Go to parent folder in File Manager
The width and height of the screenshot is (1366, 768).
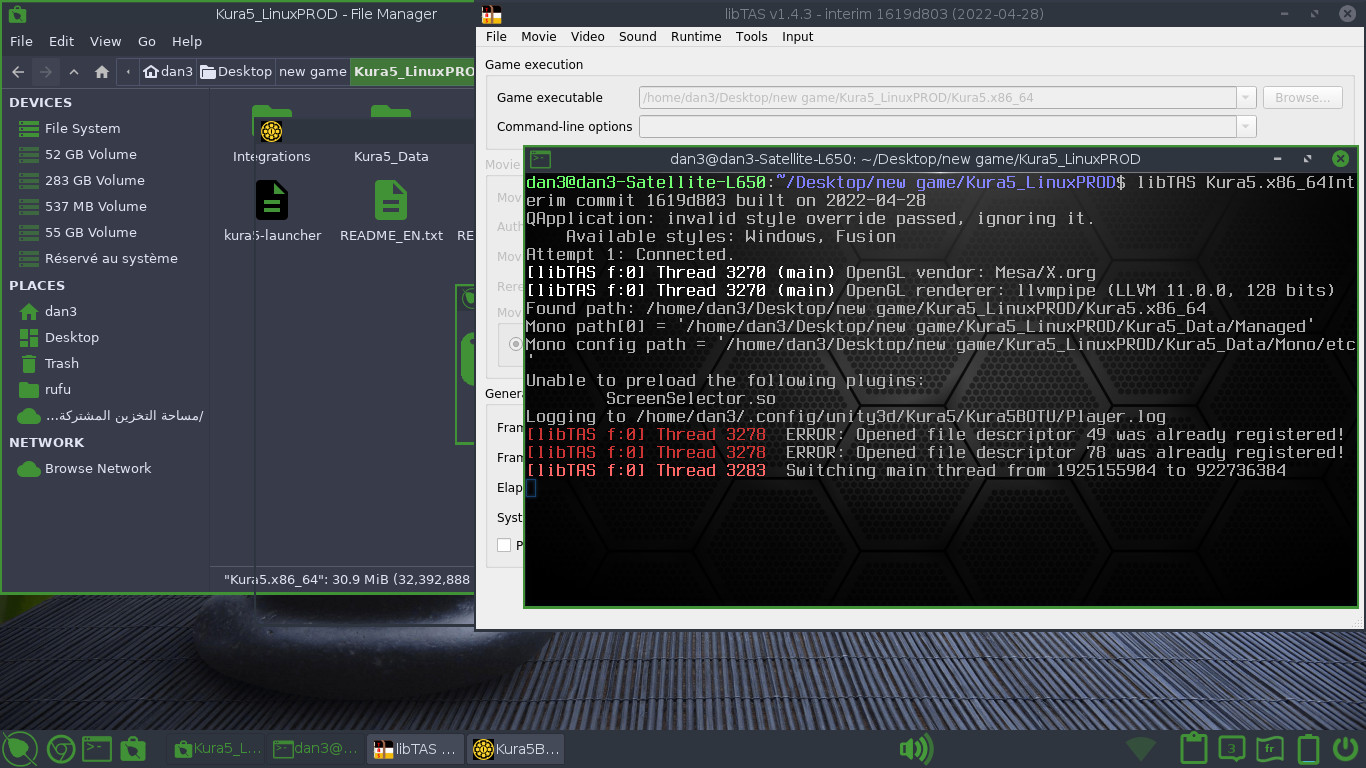click(74, 72)
